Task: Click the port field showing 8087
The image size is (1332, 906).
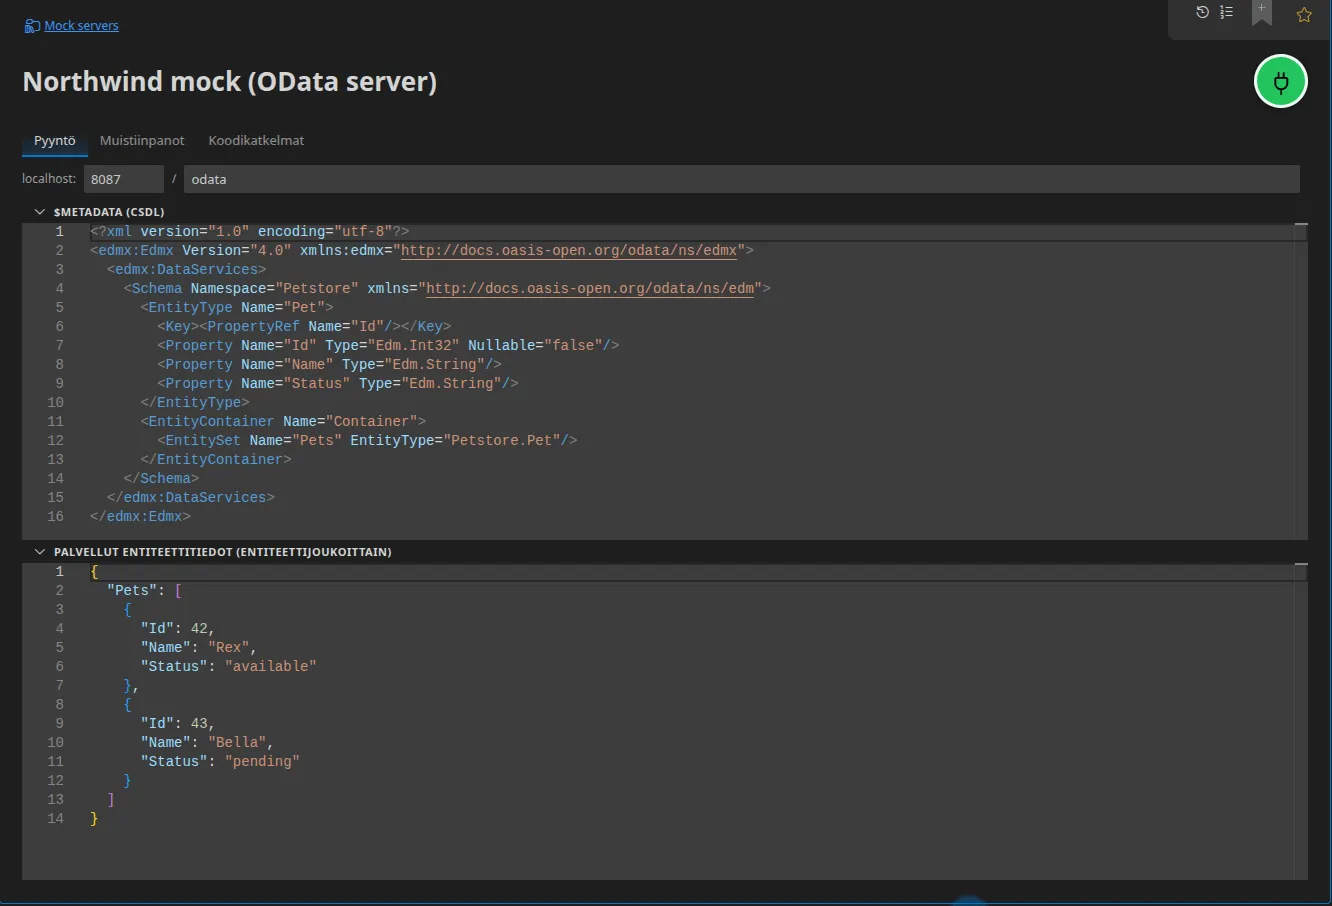Action: 123,179
